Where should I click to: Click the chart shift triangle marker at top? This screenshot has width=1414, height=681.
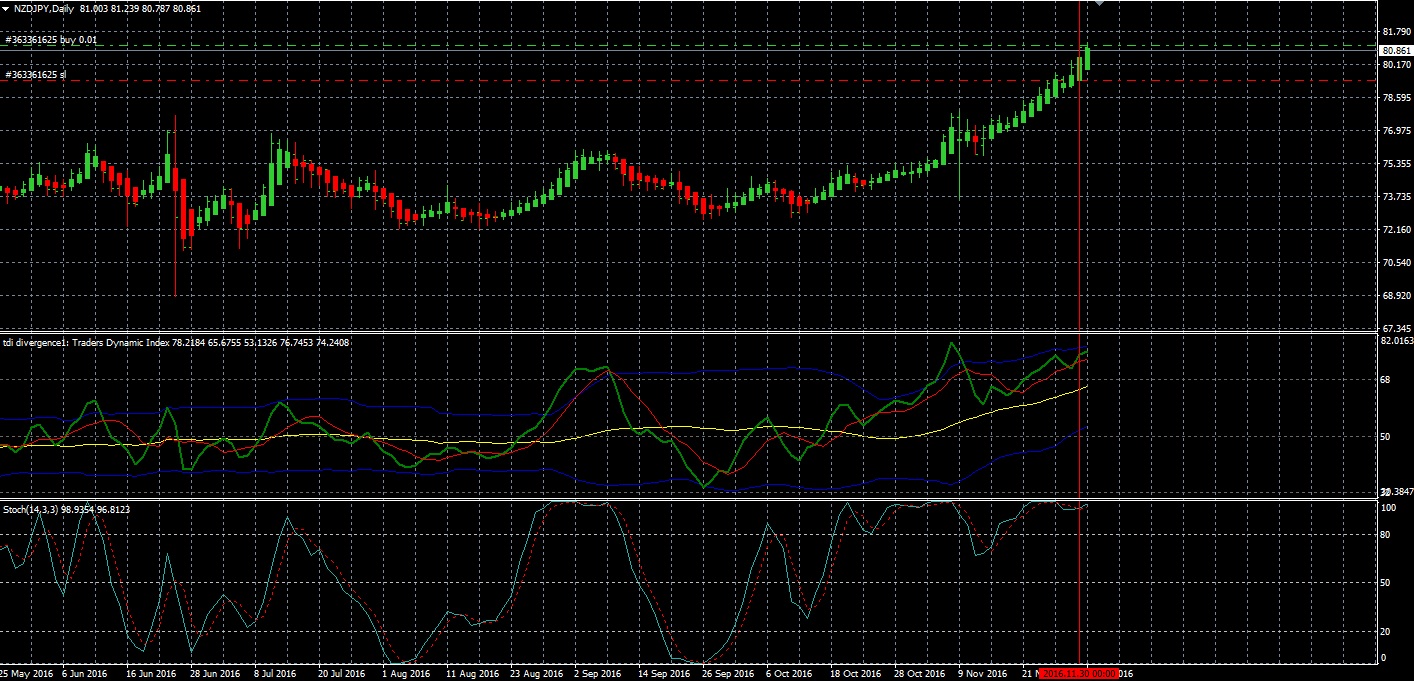point(1100,4)
